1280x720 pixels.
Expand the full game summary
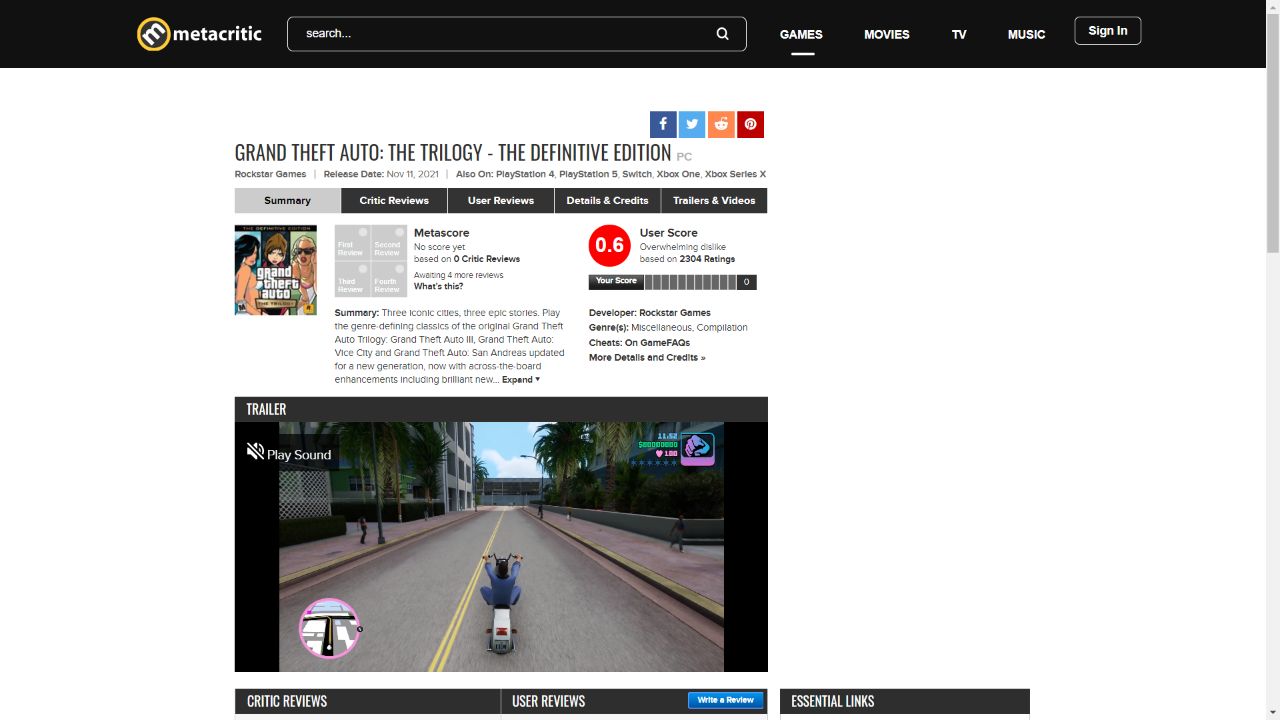point(521,380)
